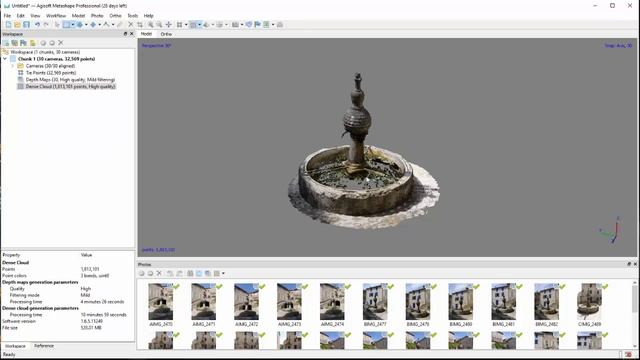Zoom in on the model view
The height and width of the screenshot is (360, 640).
click(x=151, y=25)
